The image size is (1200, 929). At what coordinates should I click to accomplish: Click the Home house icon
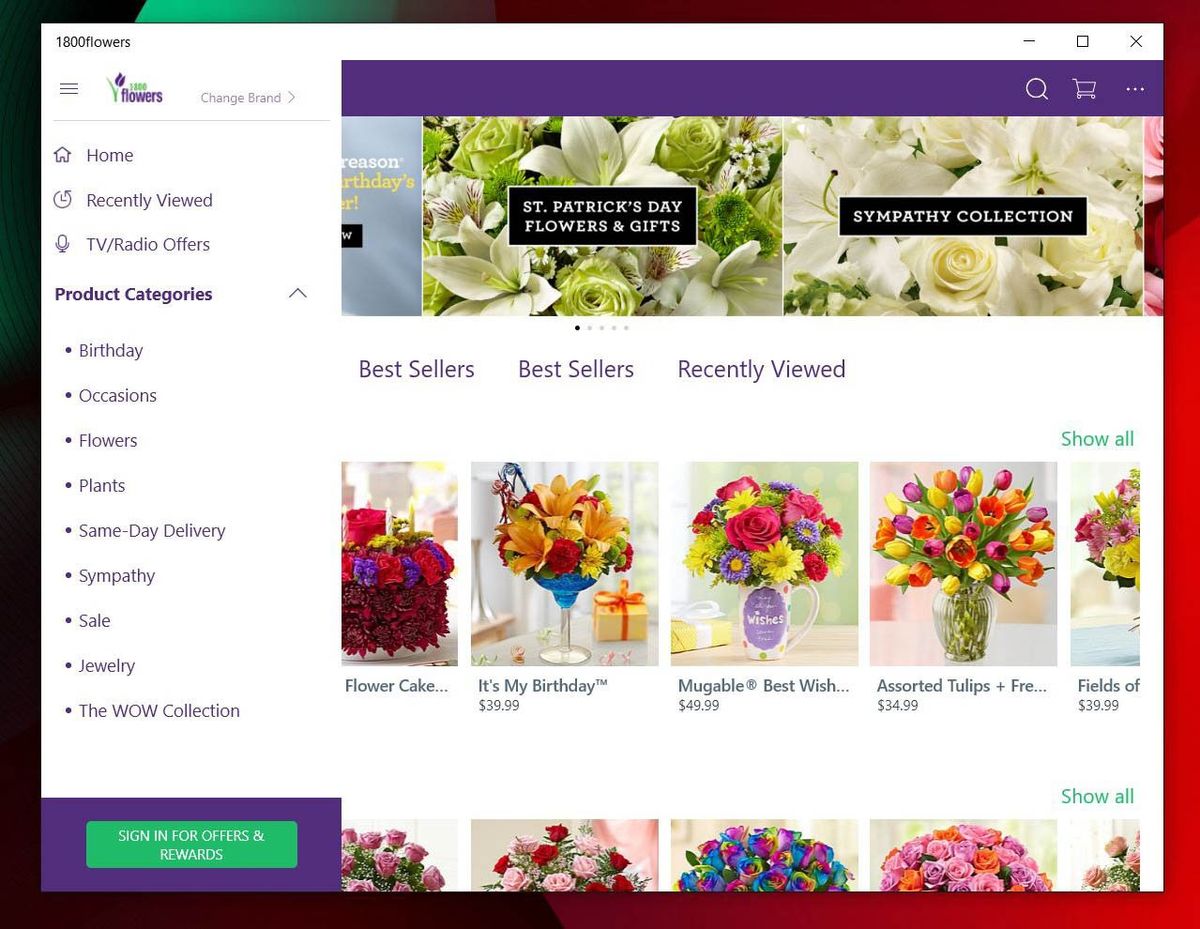click(62, 154)
